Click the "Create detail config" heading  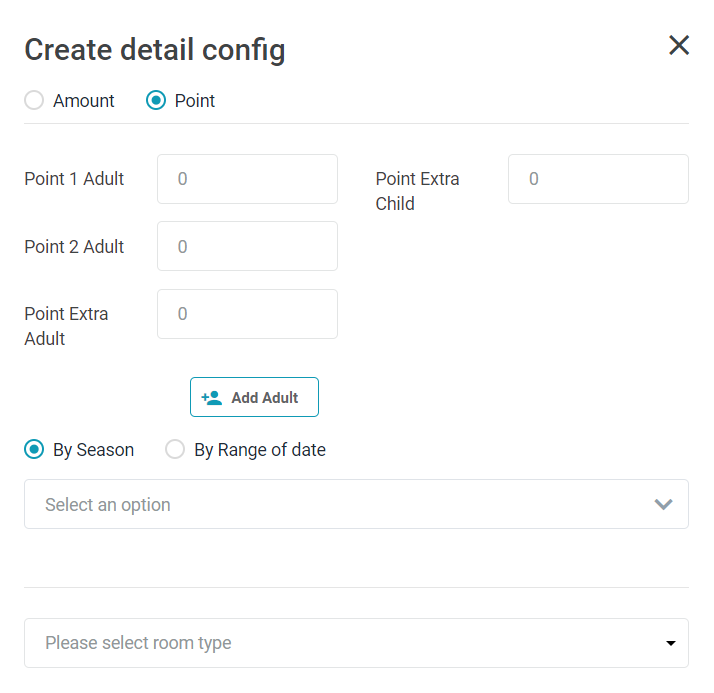[x=155, y=50]
